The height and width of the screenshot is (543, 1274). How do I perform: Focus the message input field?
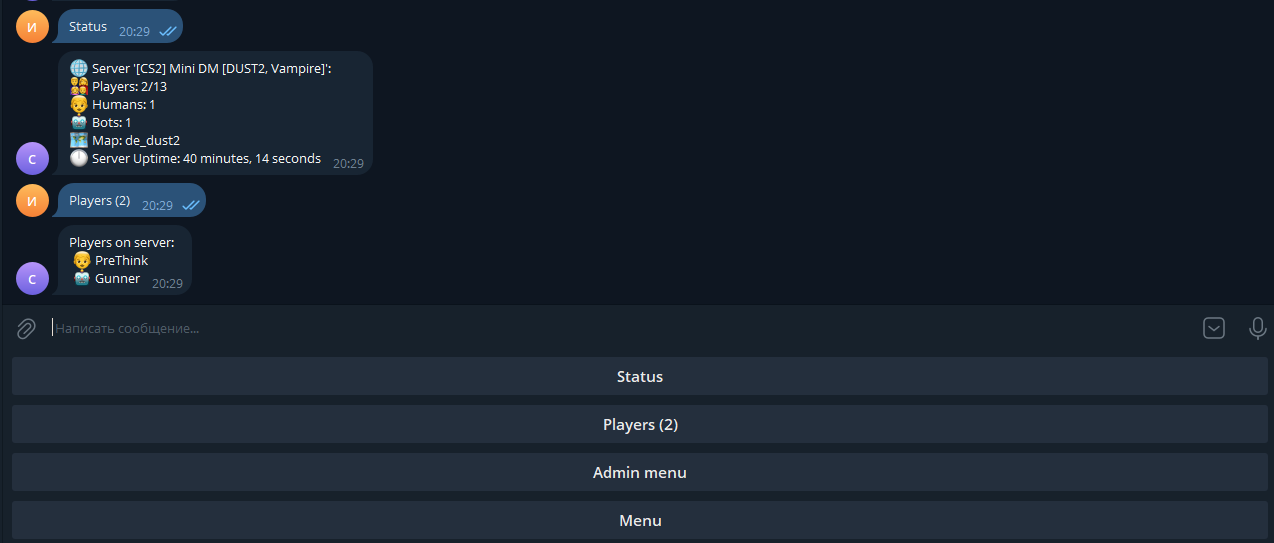[600, 328]
